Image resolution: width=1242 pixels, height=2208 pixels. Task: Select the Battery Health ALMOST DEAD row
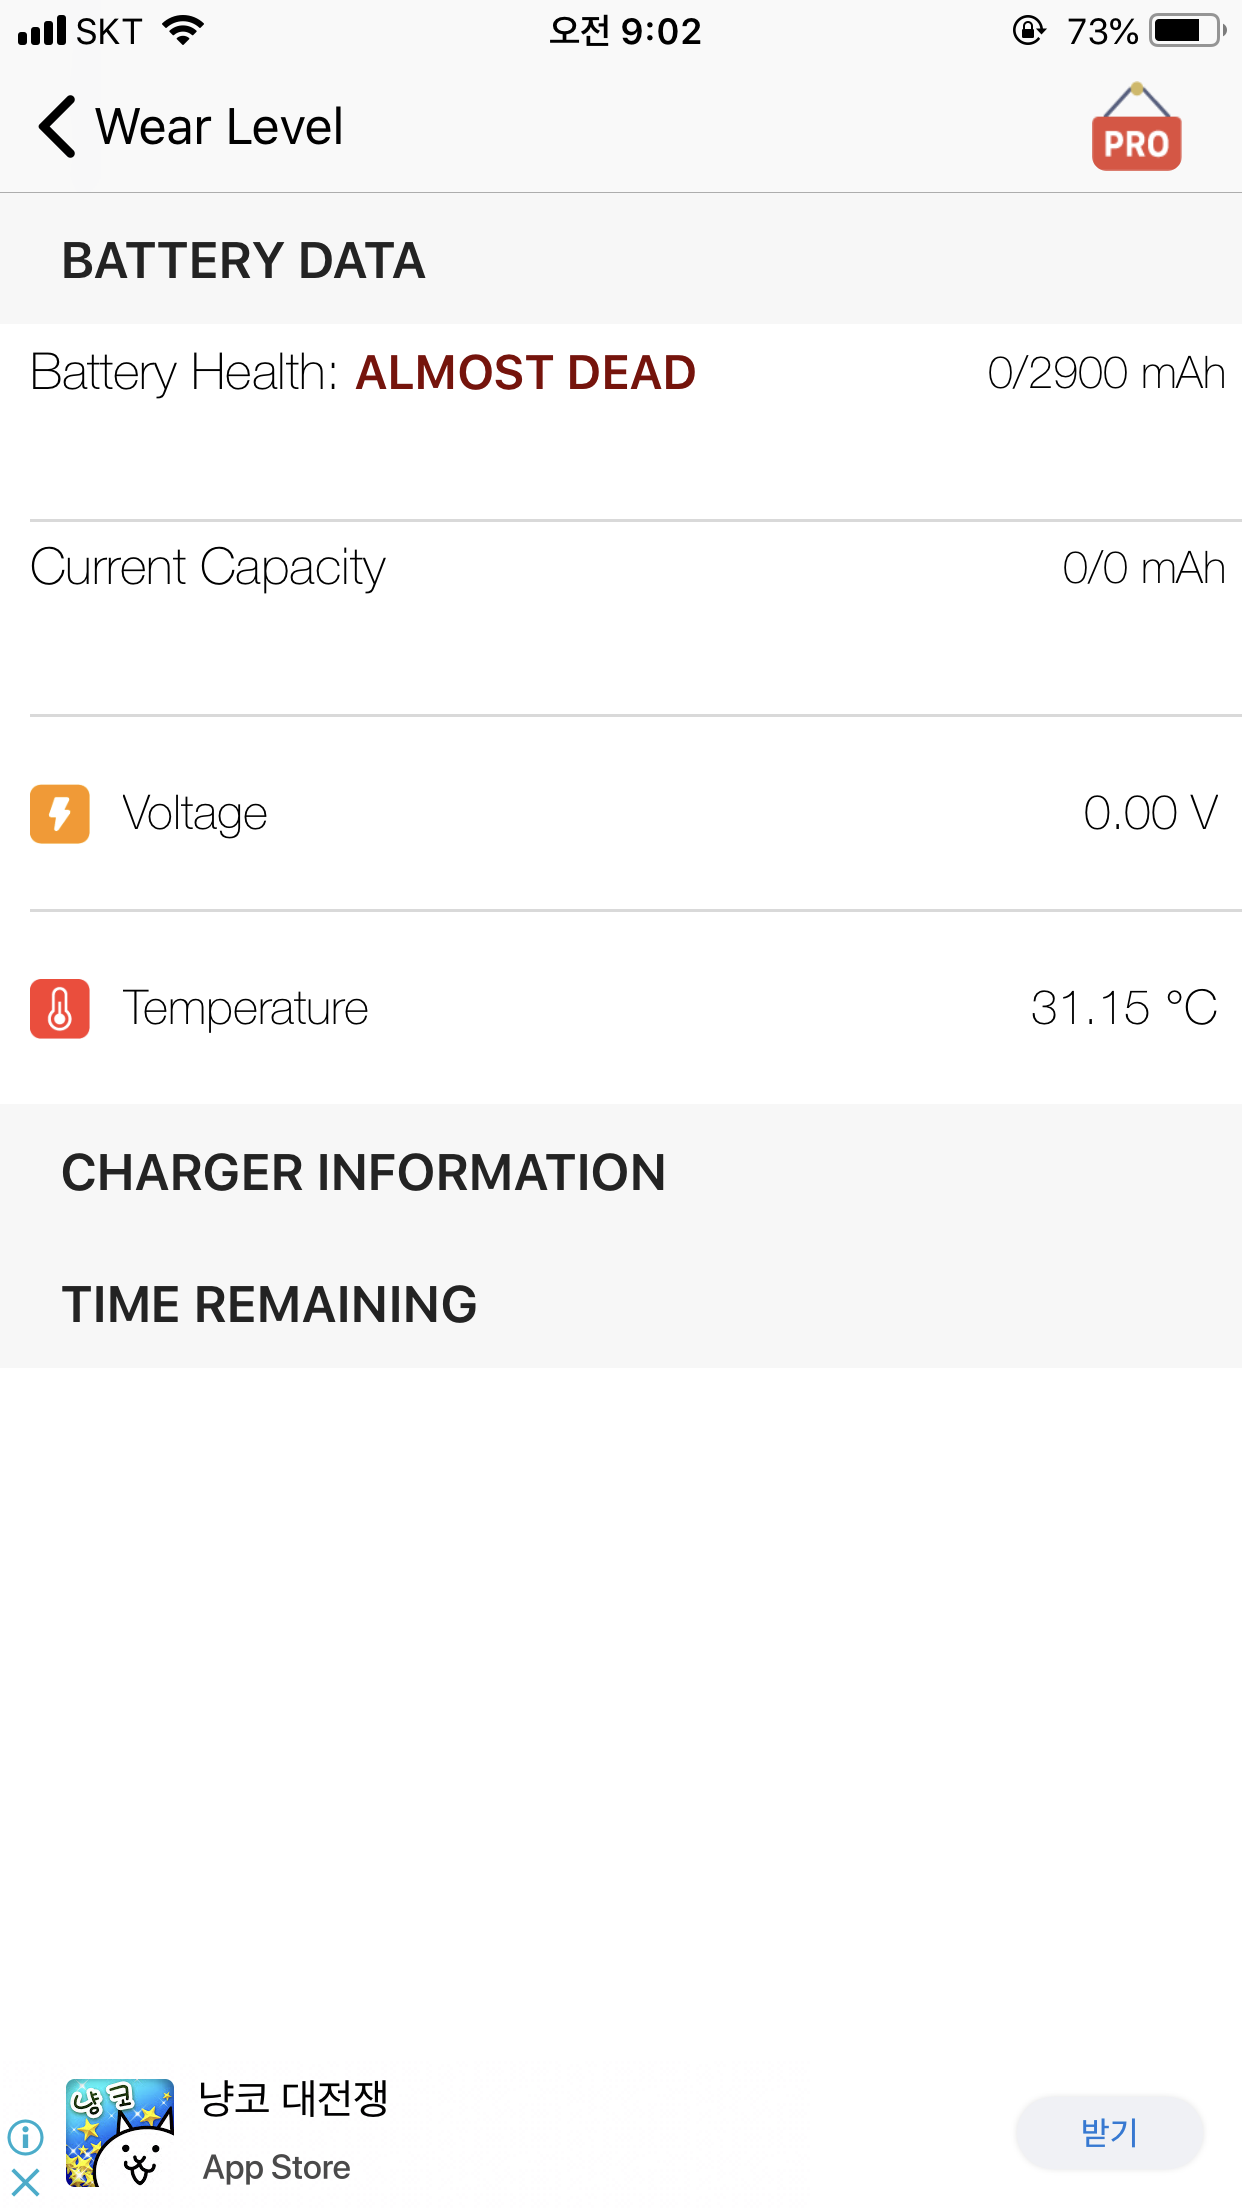621,422
